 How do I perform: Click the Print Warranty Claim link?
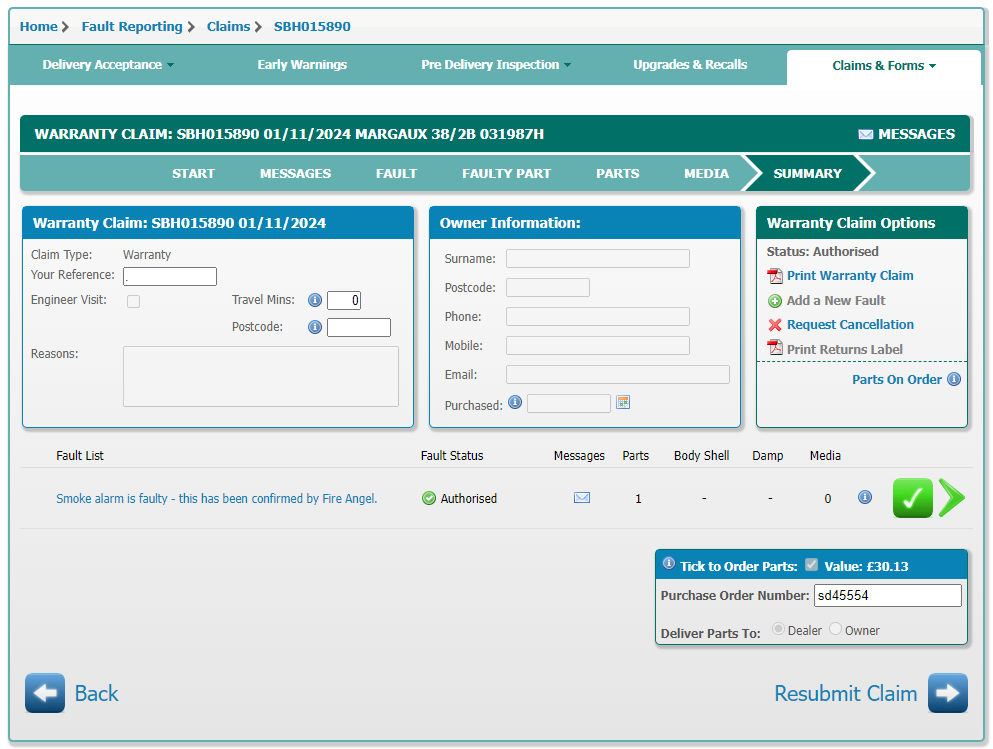point(850,276)
